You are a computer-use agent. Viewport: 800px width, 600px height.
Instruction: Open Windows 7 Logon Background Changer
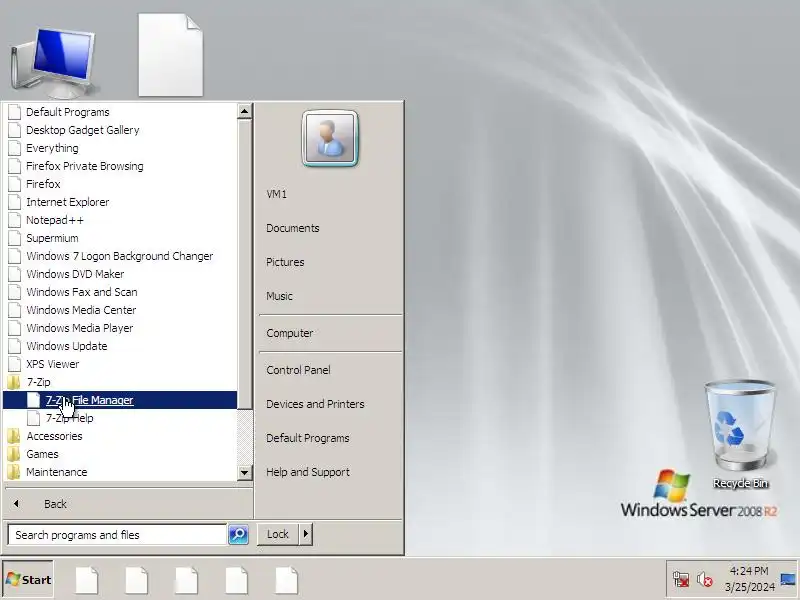[x=120, y=256]
